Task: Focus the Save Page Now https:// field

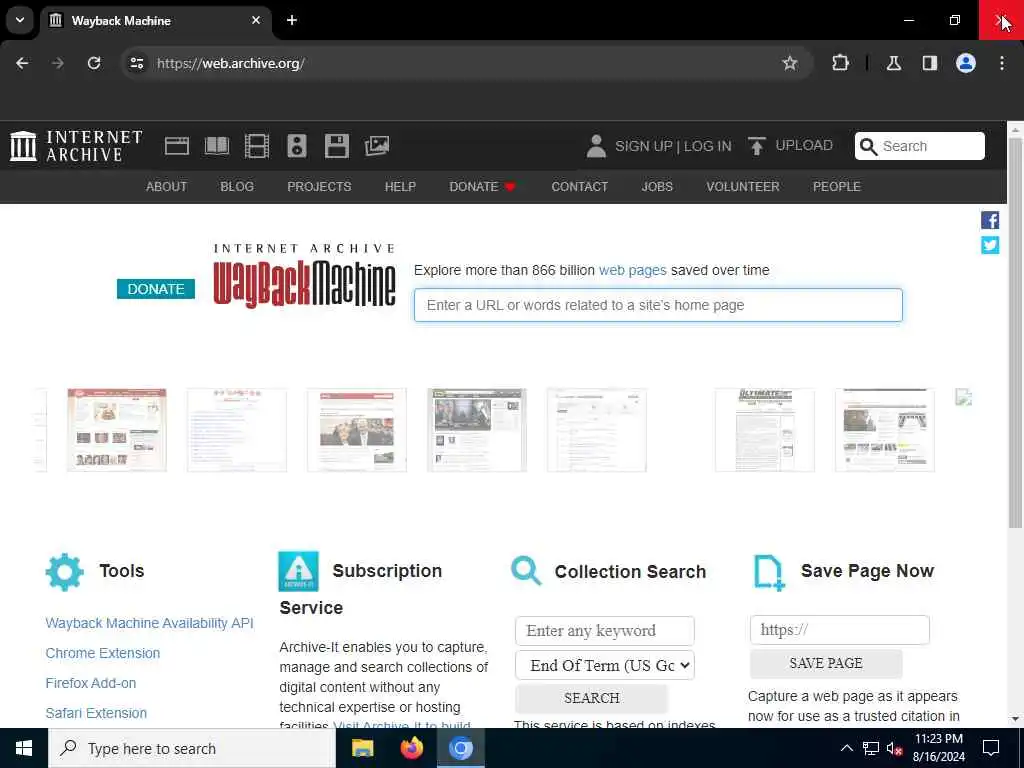Action: (x=839, y=630)
